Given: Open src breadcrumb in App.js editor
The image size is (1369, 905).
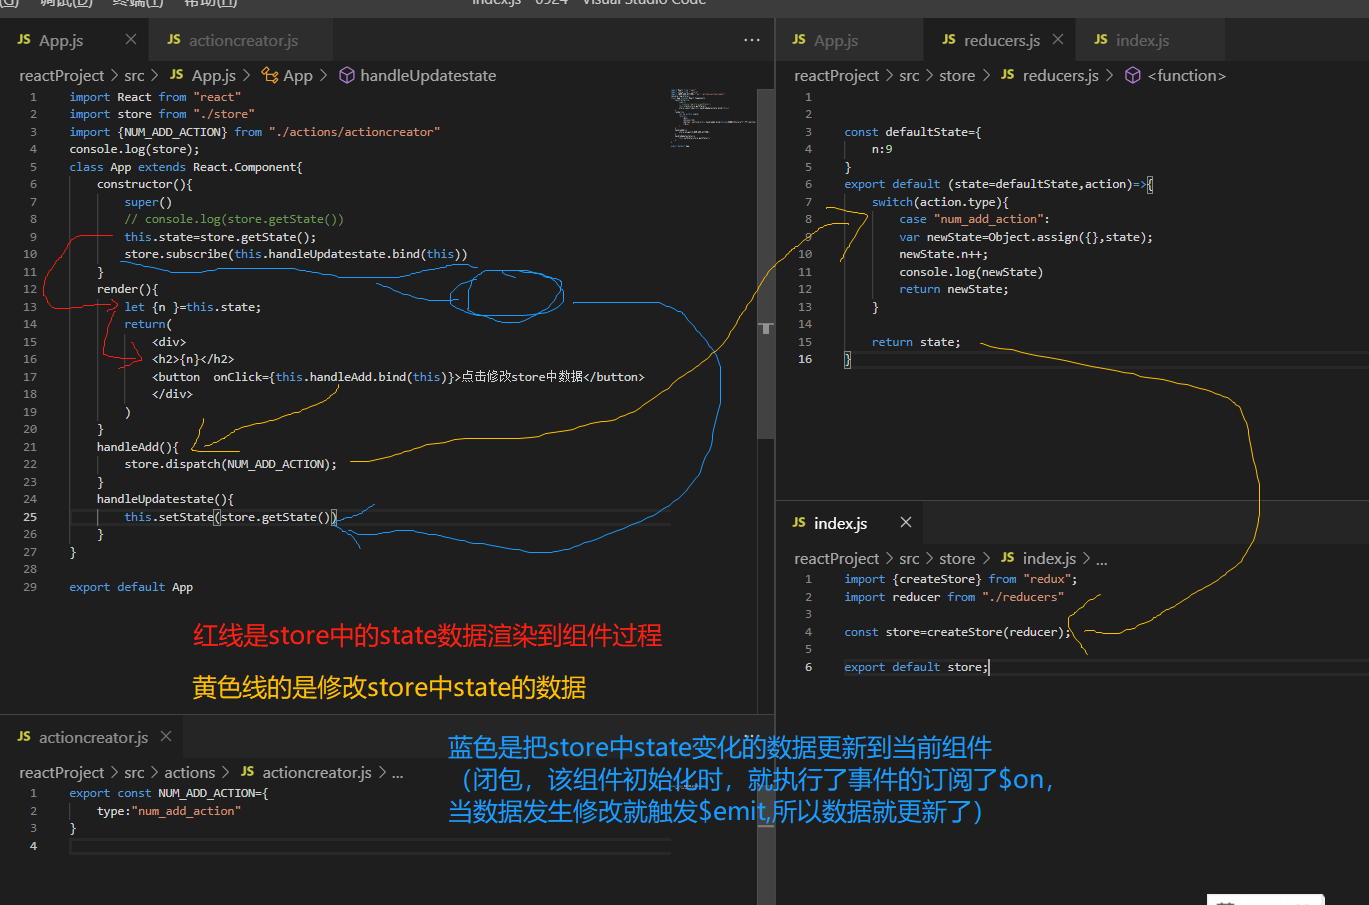Looking at the screenshot, I should tap(134, 75).
